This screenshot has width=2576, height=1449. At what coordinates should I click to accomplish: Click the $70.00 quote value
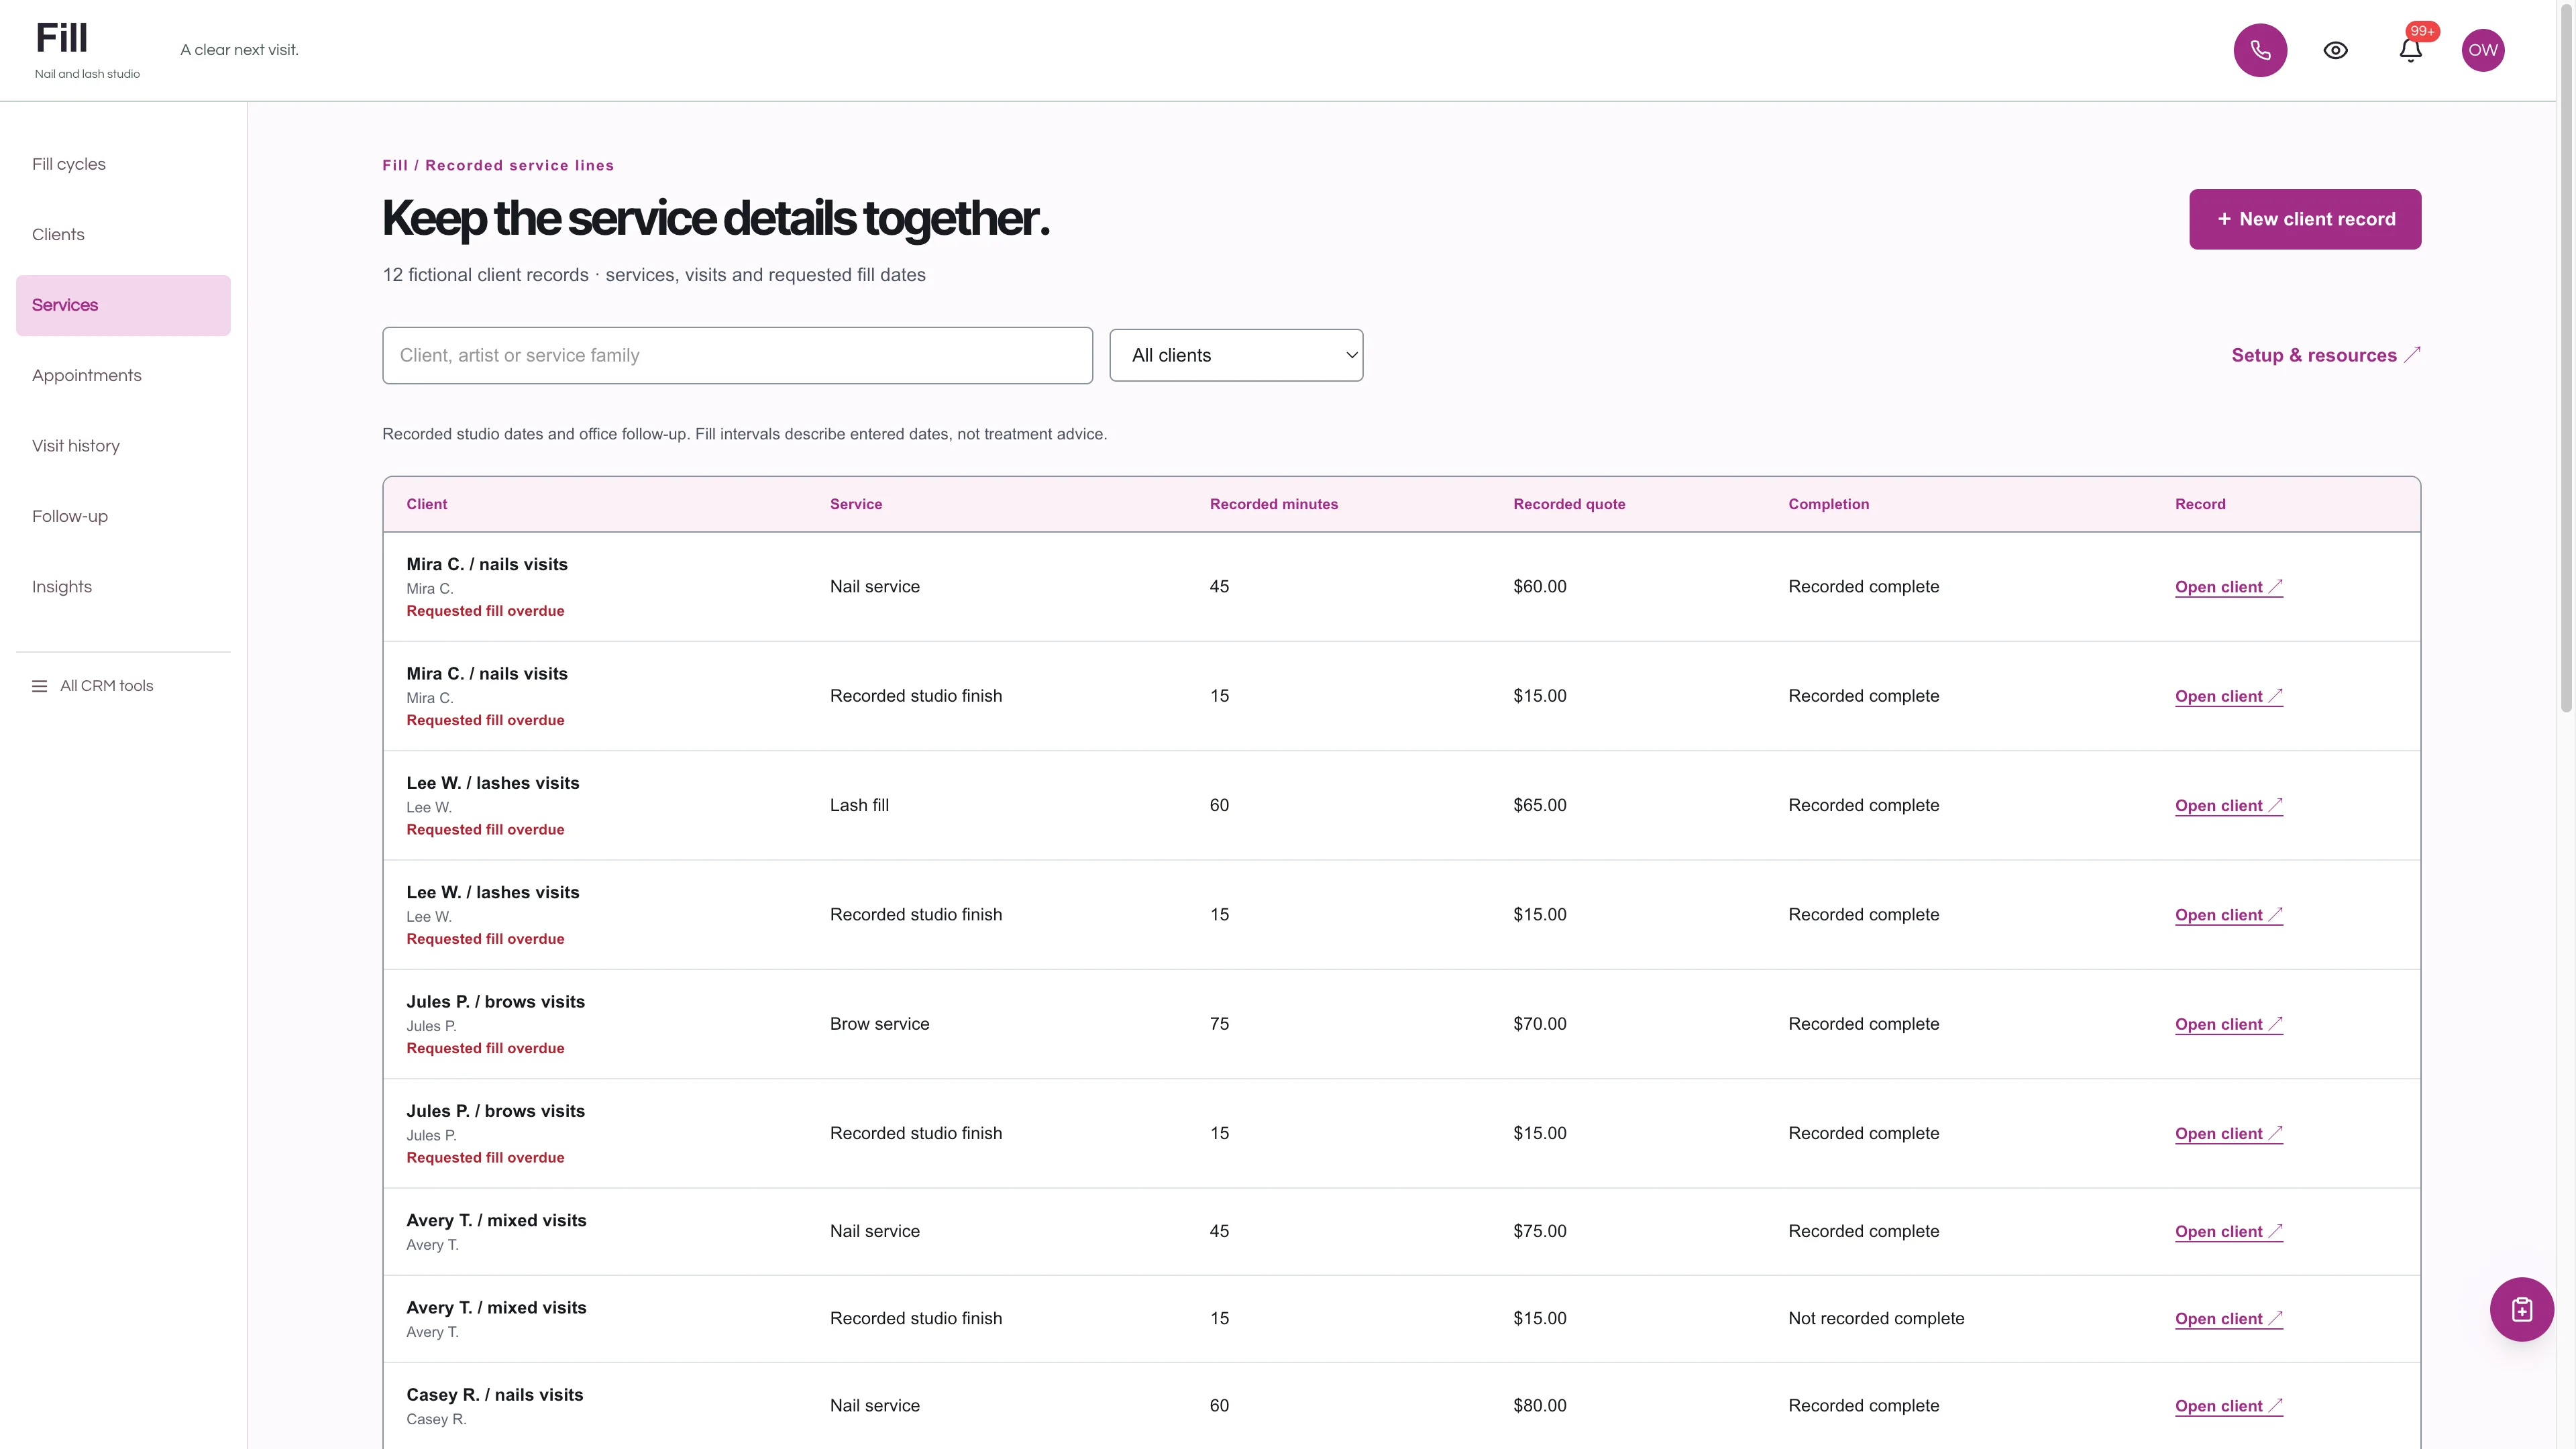(x=1539, y=1024)
